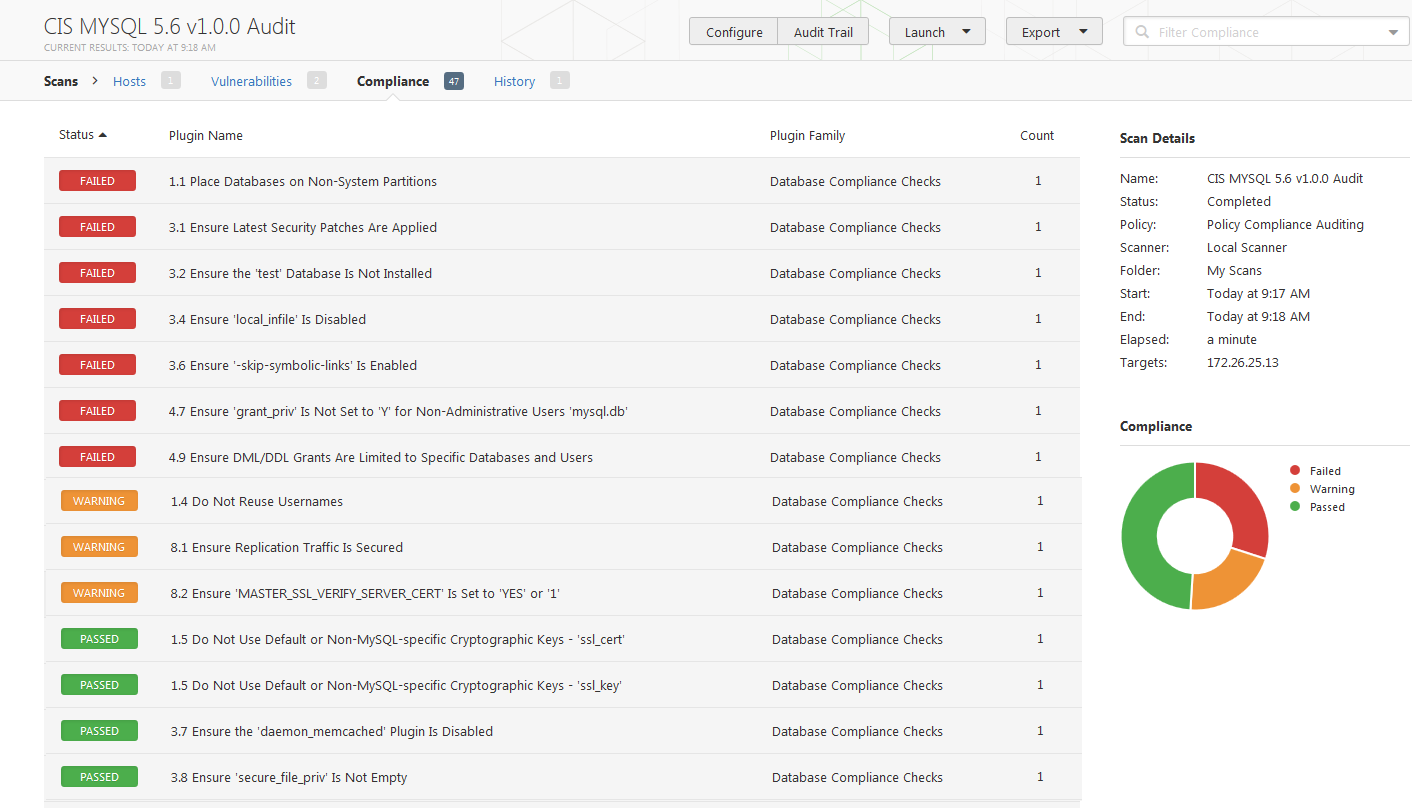Open the 1.5 Cryptographic Keys 'ssl_key' check name
Image resolution: width=1416 pixels, height=808 pixels.
[397, 685]
